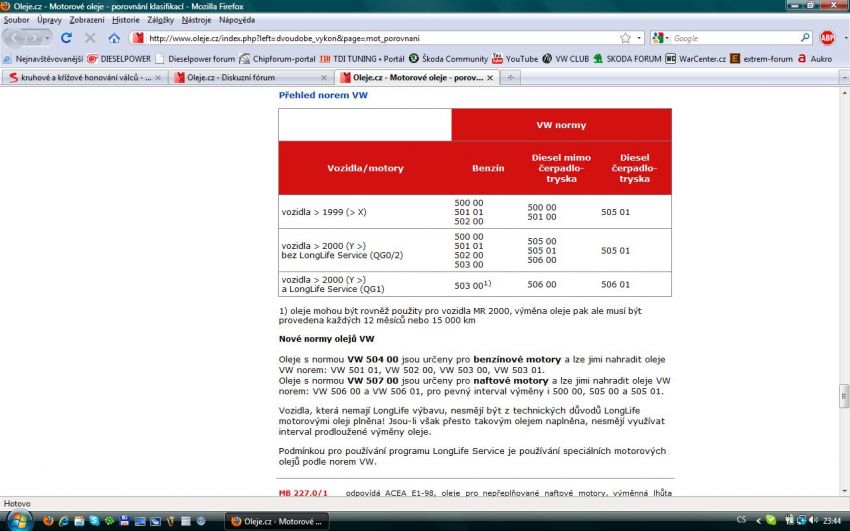
Task: Open the Nápověda menu
Action: (x=237, y=20)
